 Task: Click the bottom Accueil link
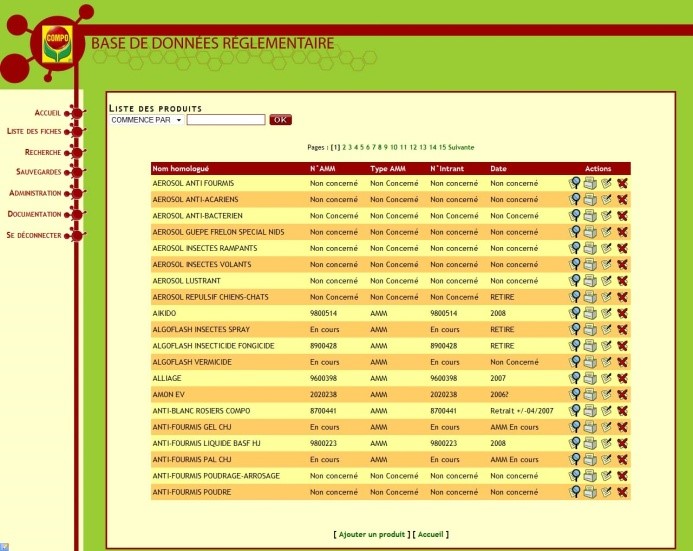tap(430, 534)
